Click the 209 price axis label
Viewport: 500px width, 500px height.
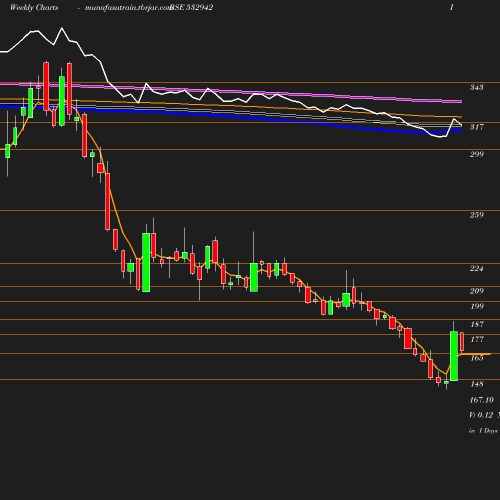click(477, 291)
